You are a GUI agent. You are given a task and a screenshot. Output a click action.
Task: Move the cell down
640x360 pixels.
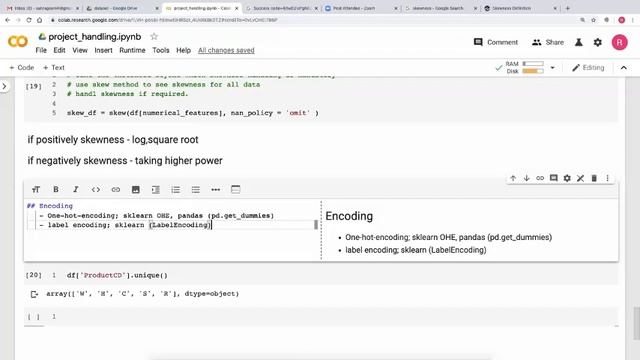tap(527, 178)
